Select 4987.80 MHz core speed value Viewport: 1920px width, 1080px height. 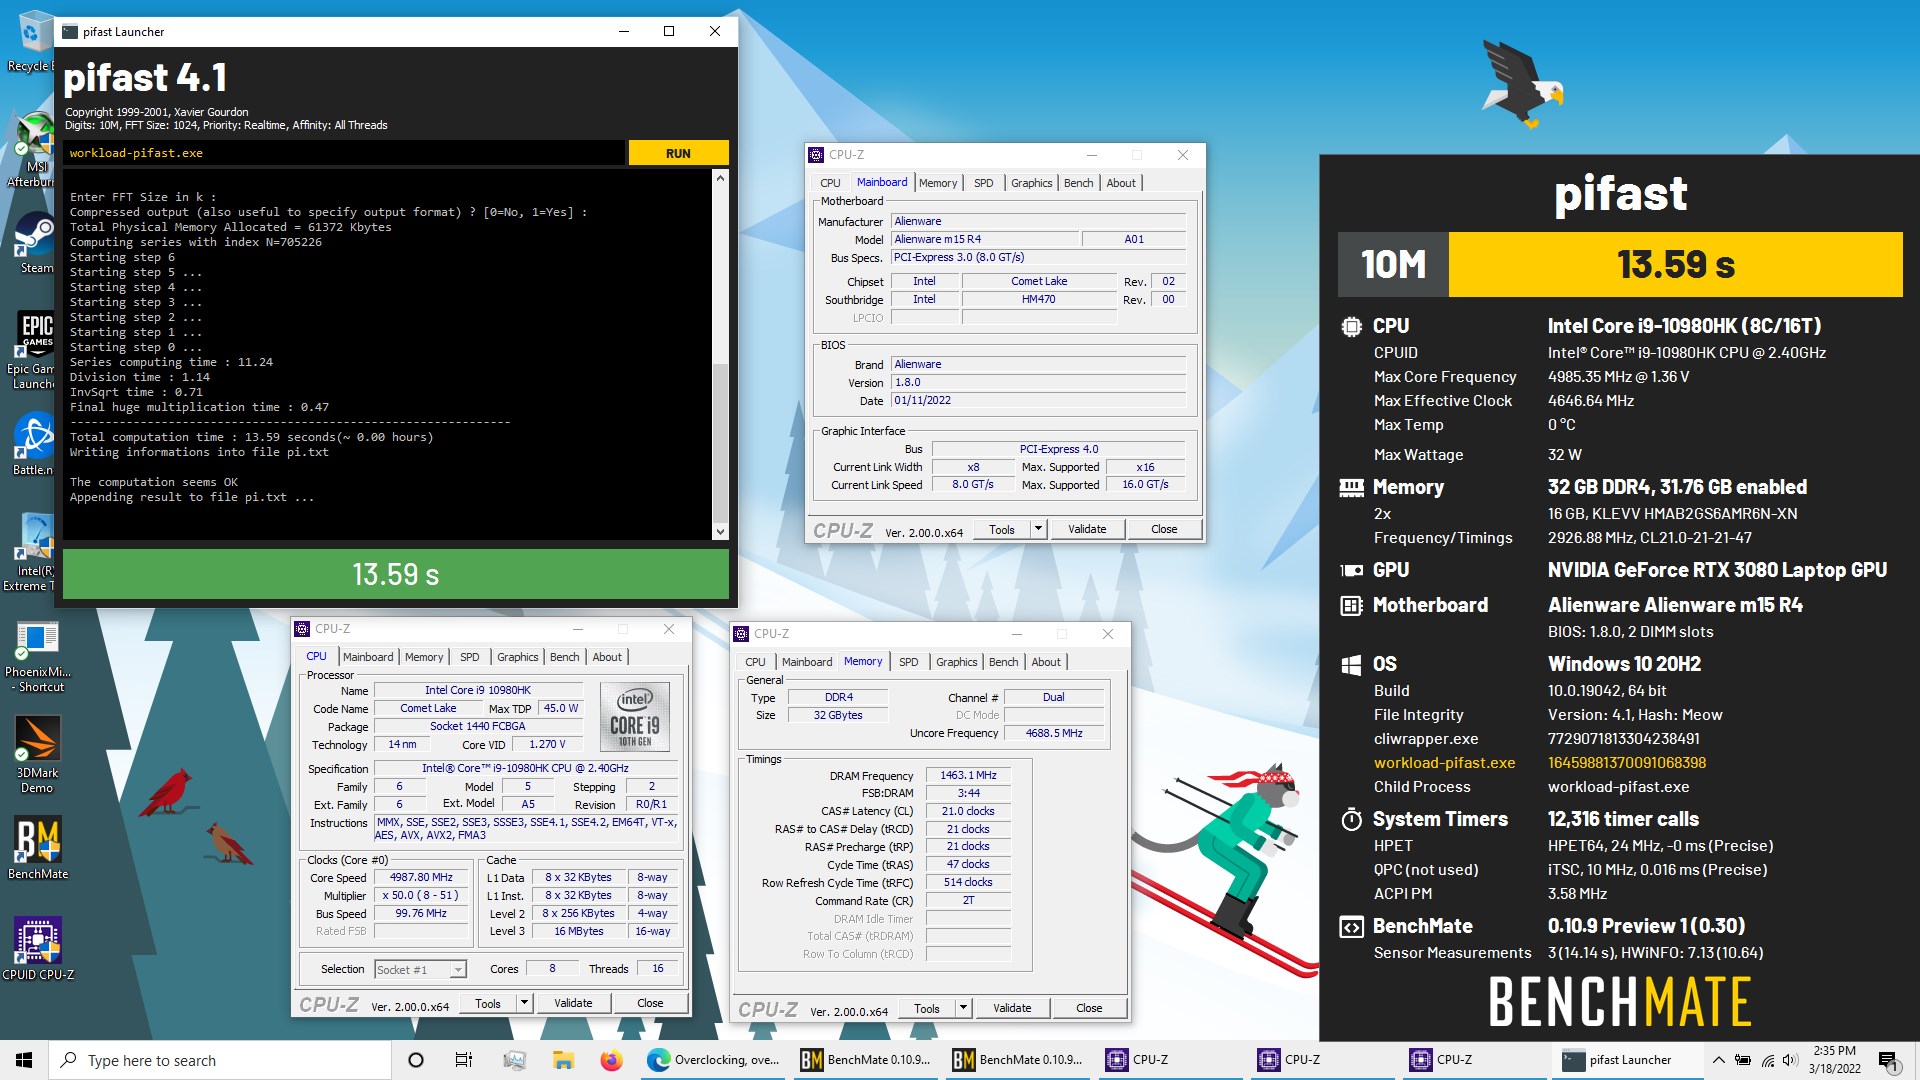coord(422,878)
